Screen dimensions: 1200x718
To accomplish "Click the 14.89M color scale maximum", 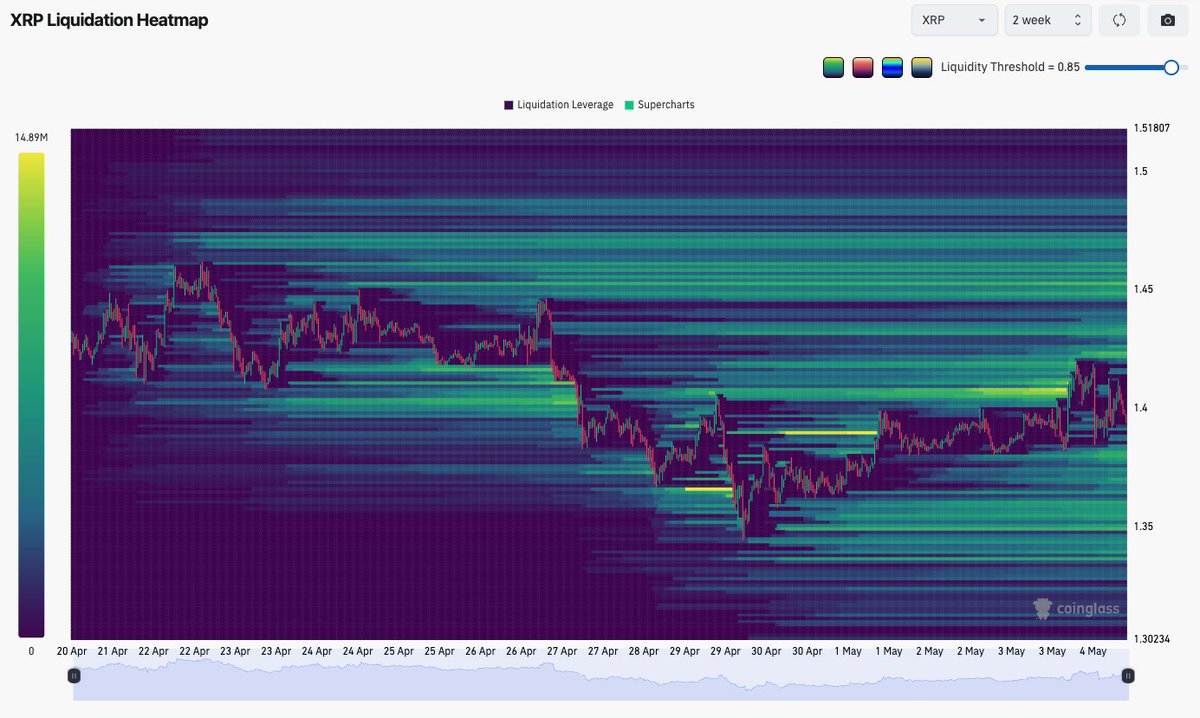I will tap(31, 138).
